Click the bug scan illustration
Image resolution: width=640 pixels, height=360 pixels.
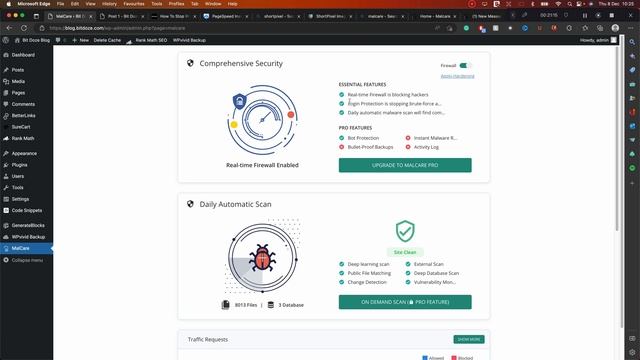pyautogui.click(x=262, y=258)
